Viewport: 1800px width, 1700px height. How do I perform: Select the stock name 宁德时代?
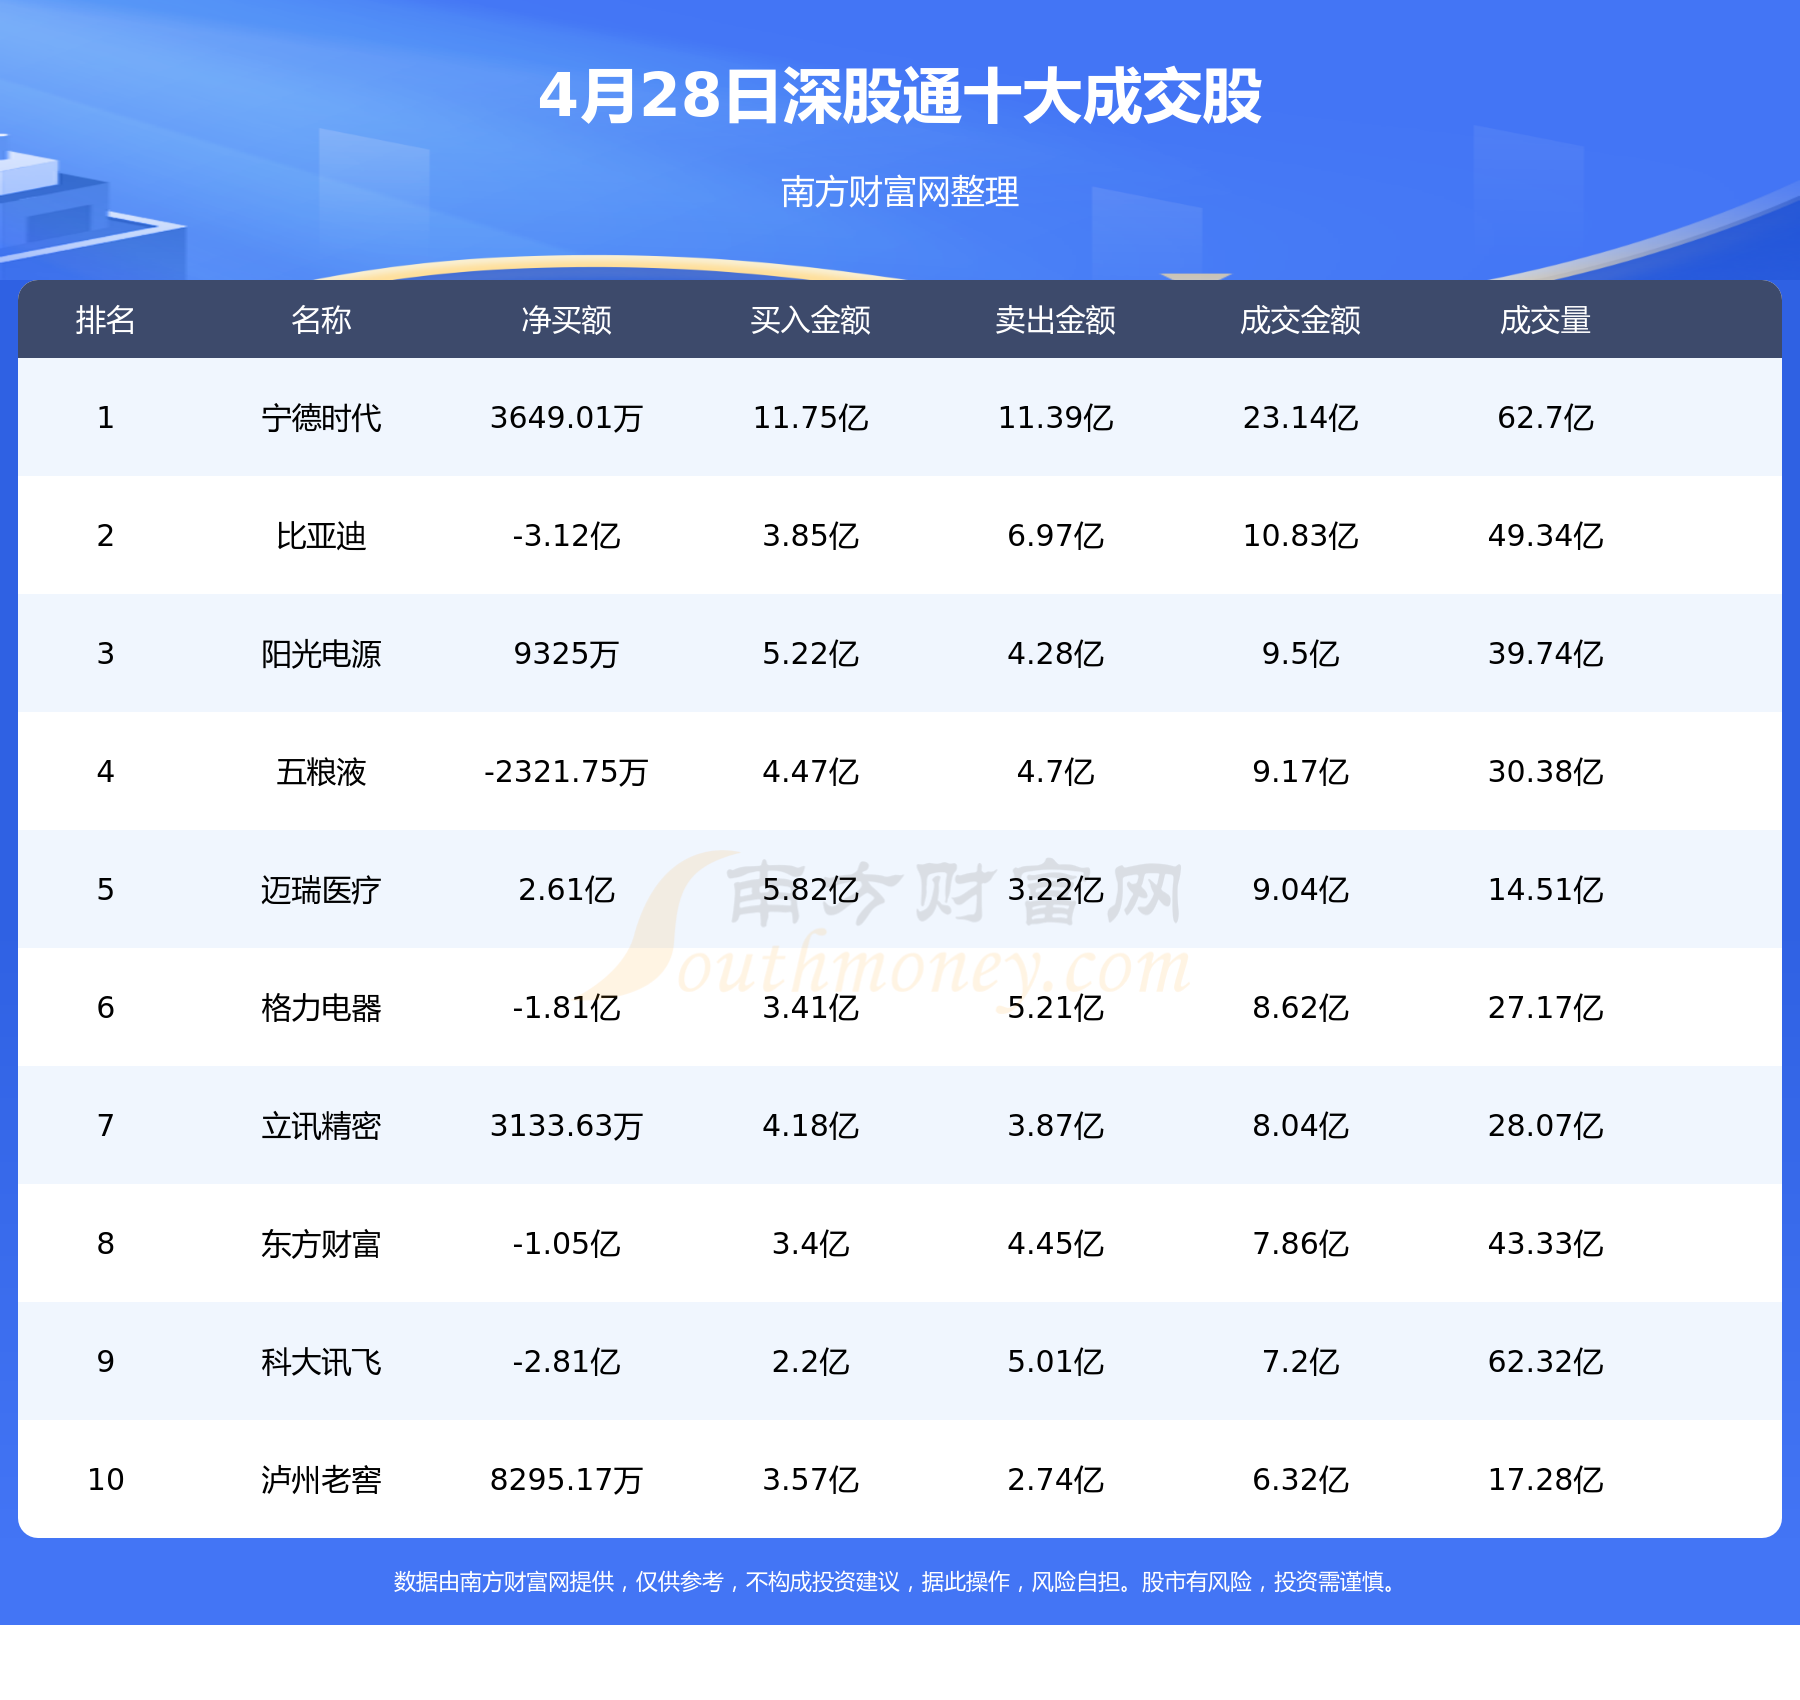tap(321, 418)
